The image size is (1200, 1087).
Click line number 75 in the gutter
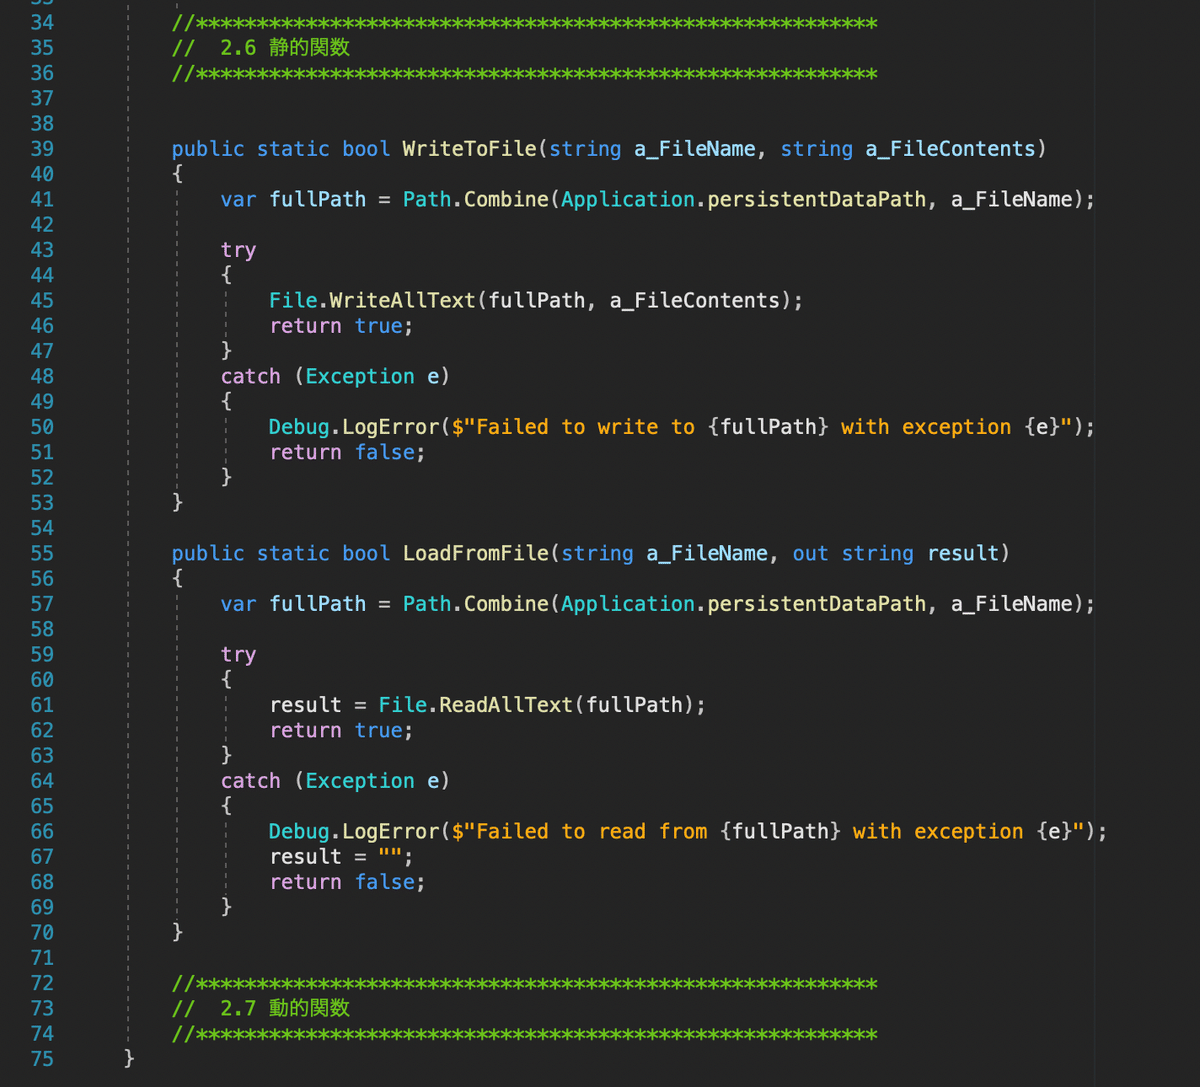(42, 1058)
